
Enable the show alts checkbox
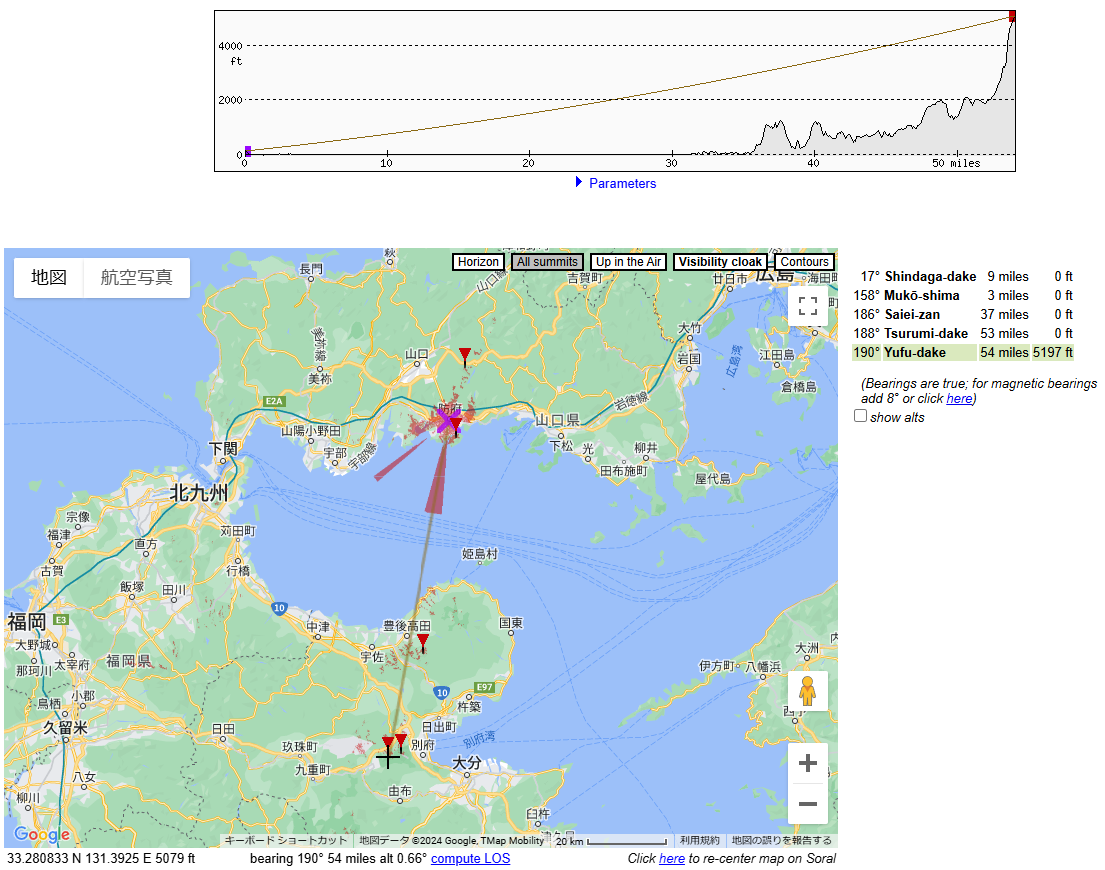tap(860, 416)
